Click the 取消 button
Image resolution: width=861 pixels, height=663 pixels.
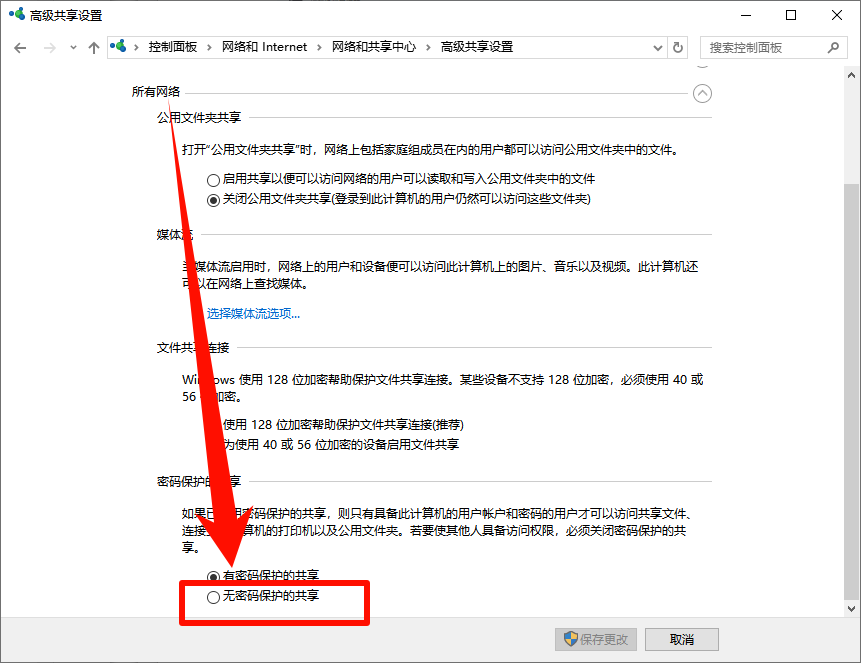point(681,639)
